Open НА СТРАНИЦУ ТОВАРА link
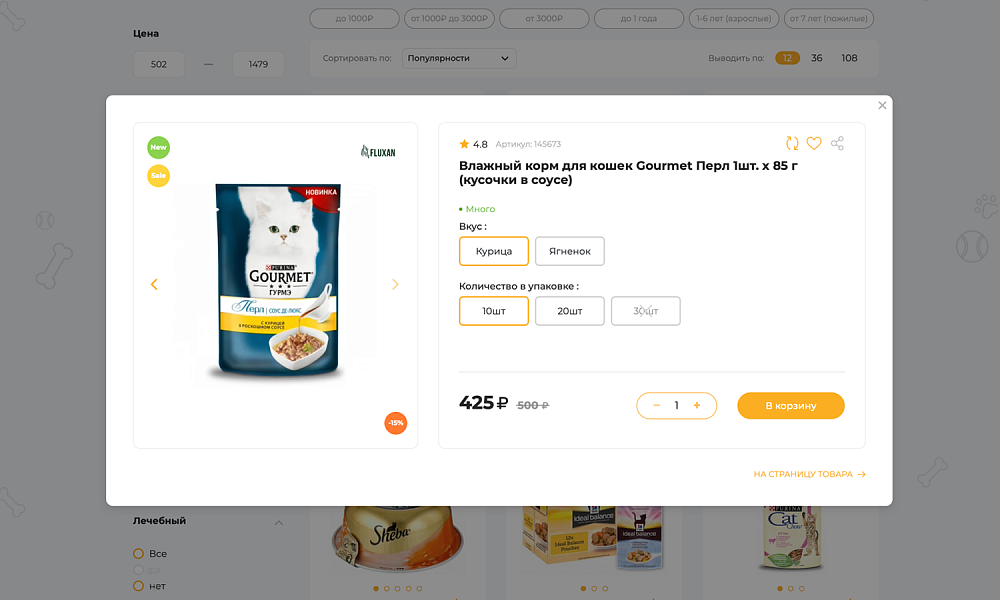 tap(807, 474)
